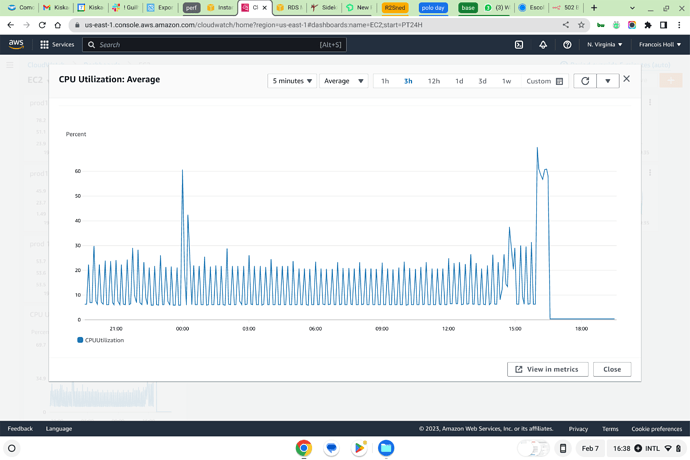
Task: Open AWS CloudShell from the top bar
Action: [519, 45]
